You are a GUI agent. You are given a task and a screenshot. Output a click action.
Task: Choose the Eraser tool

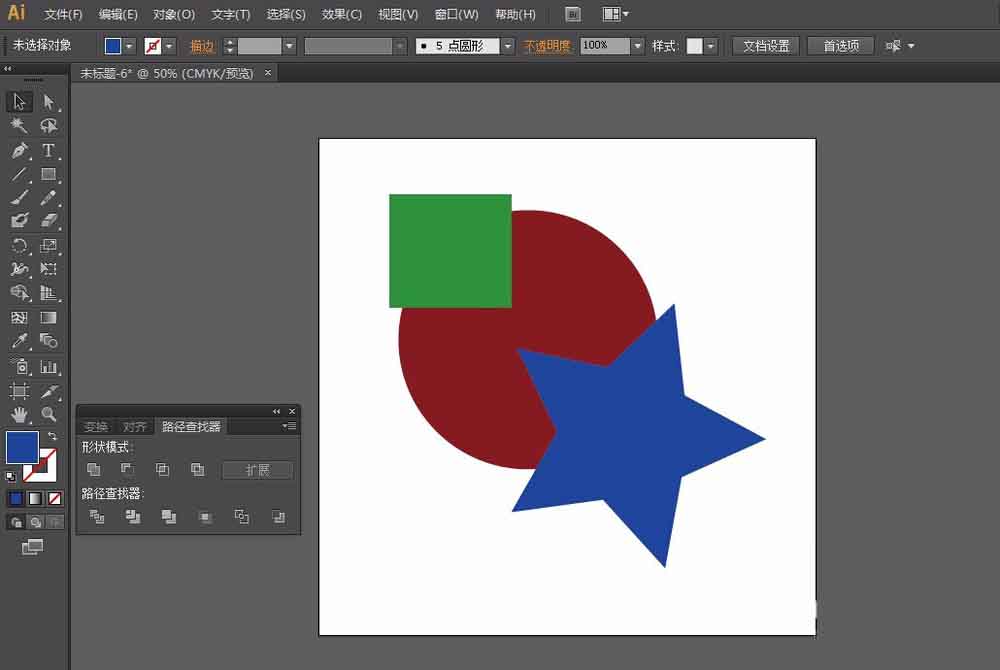[48, 221]
